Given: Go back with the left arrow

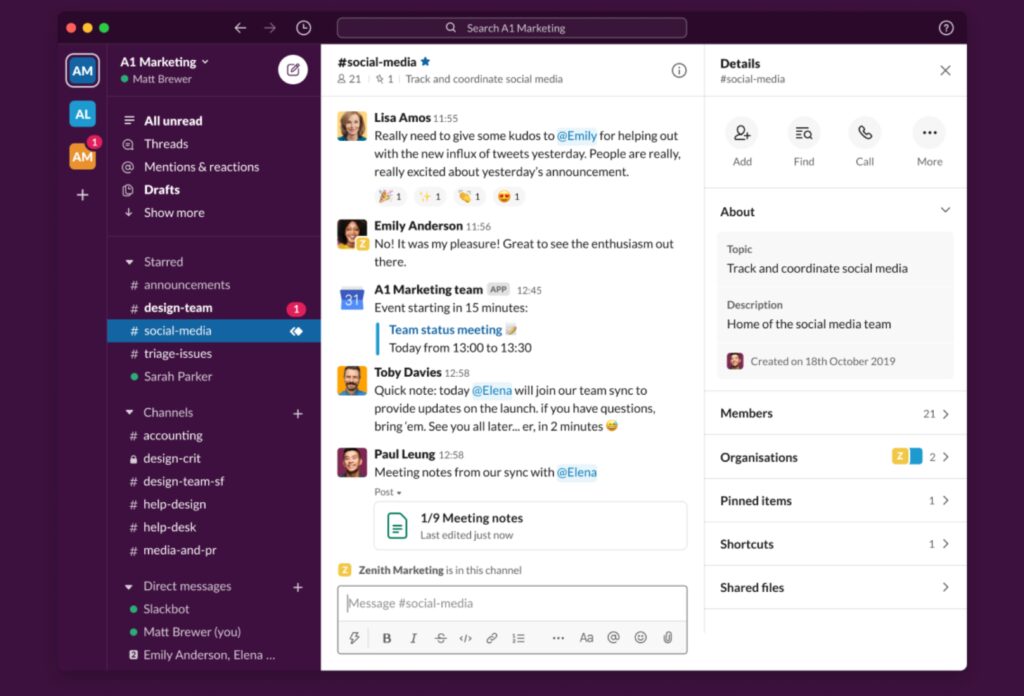Looking at the screenshot, I should (240, 27).
